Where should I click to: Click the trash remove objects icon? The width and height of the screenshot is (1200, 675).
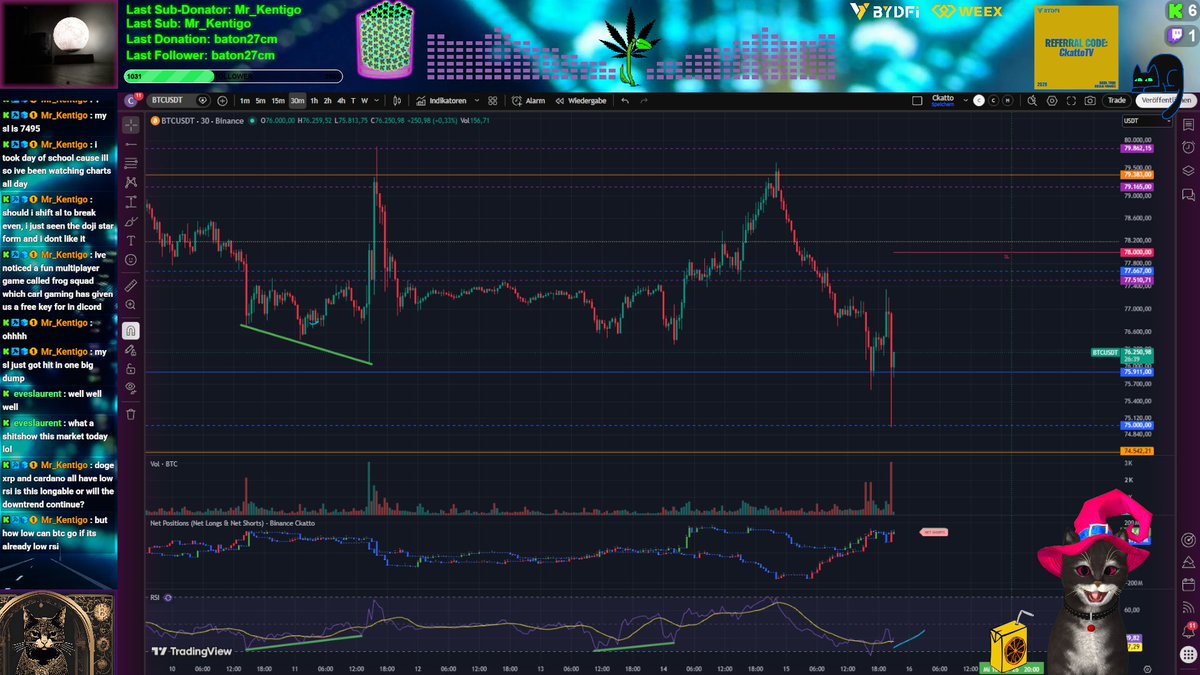pos(131,414)
